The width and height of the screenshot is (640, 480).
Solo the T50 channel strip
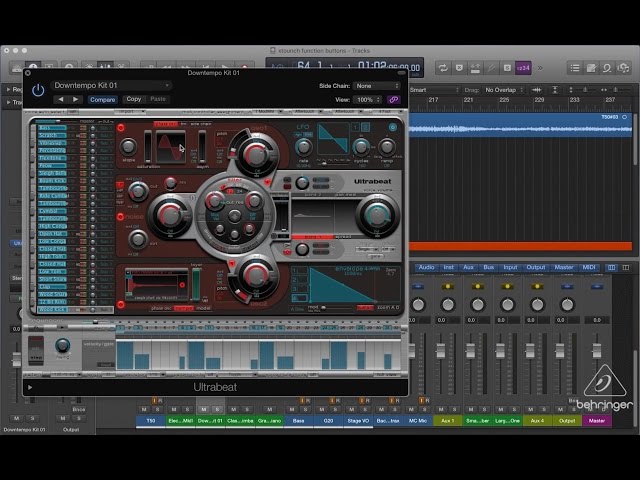pyautogui.click(x=158, y=409)
